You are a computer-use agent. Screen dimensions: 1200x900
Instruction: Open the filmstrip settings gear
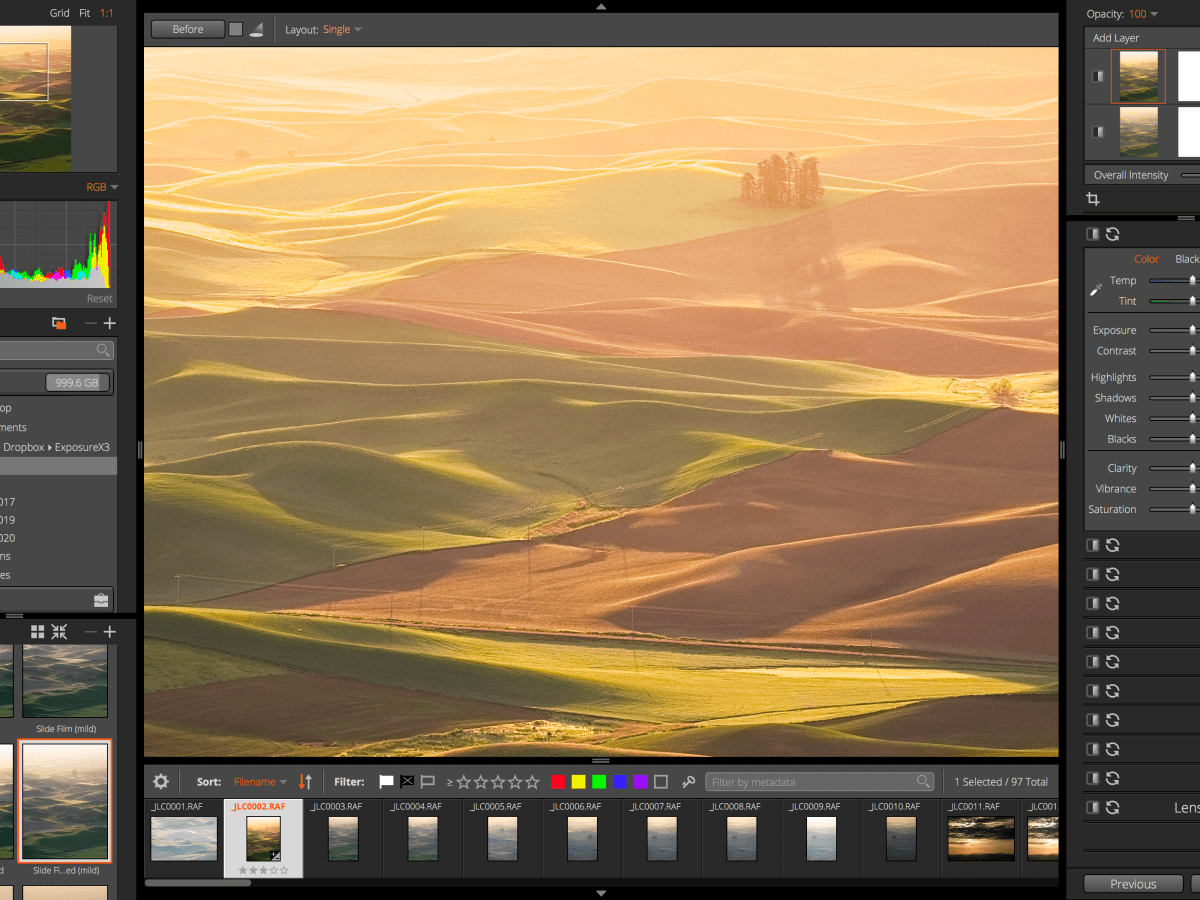pyautogui.click(x=161, y=782)
